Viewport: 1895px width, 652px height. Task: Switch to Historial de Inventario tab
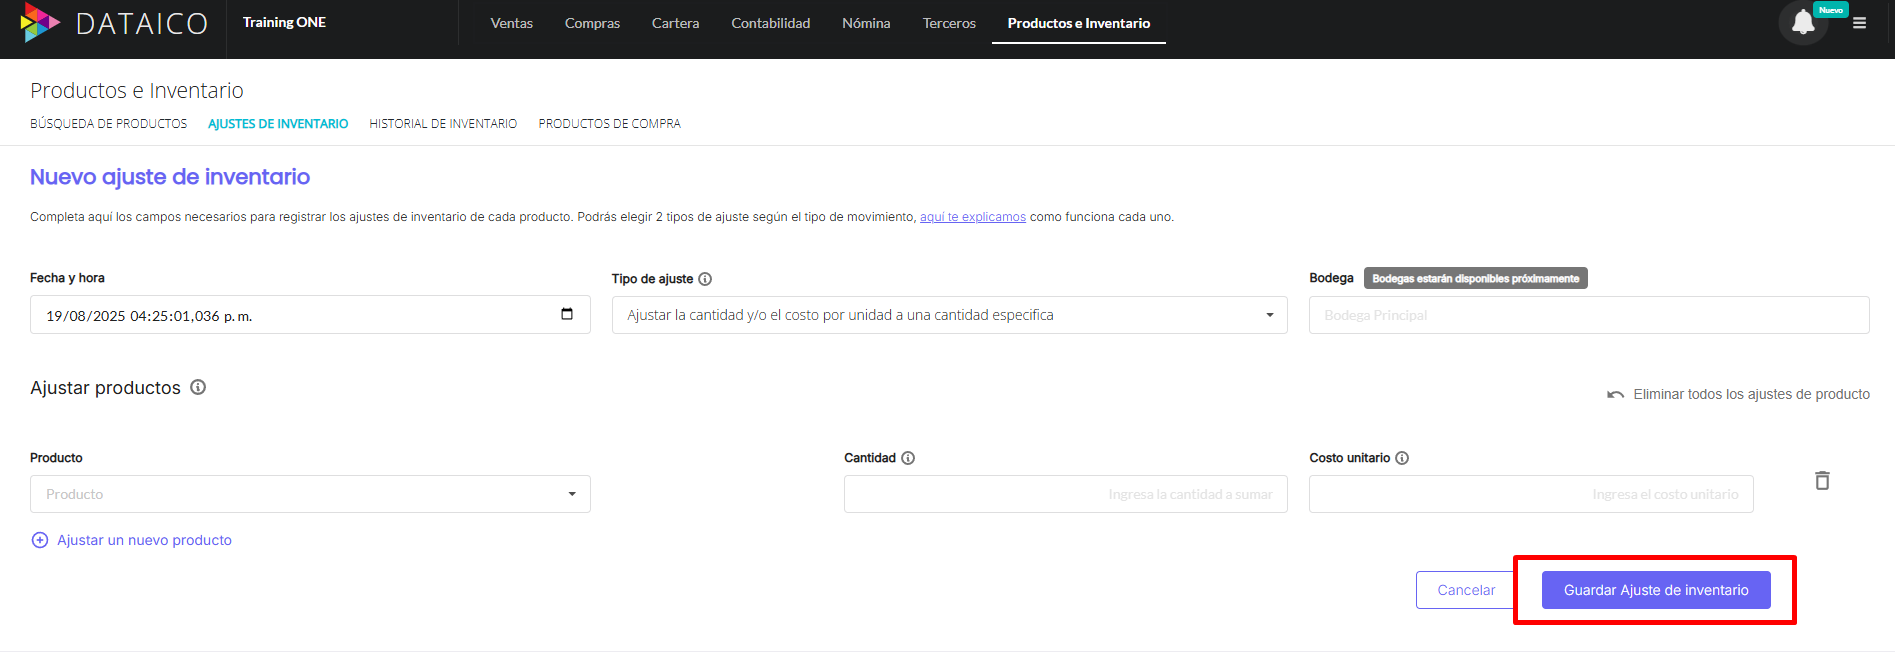click(x=443, y=124)
